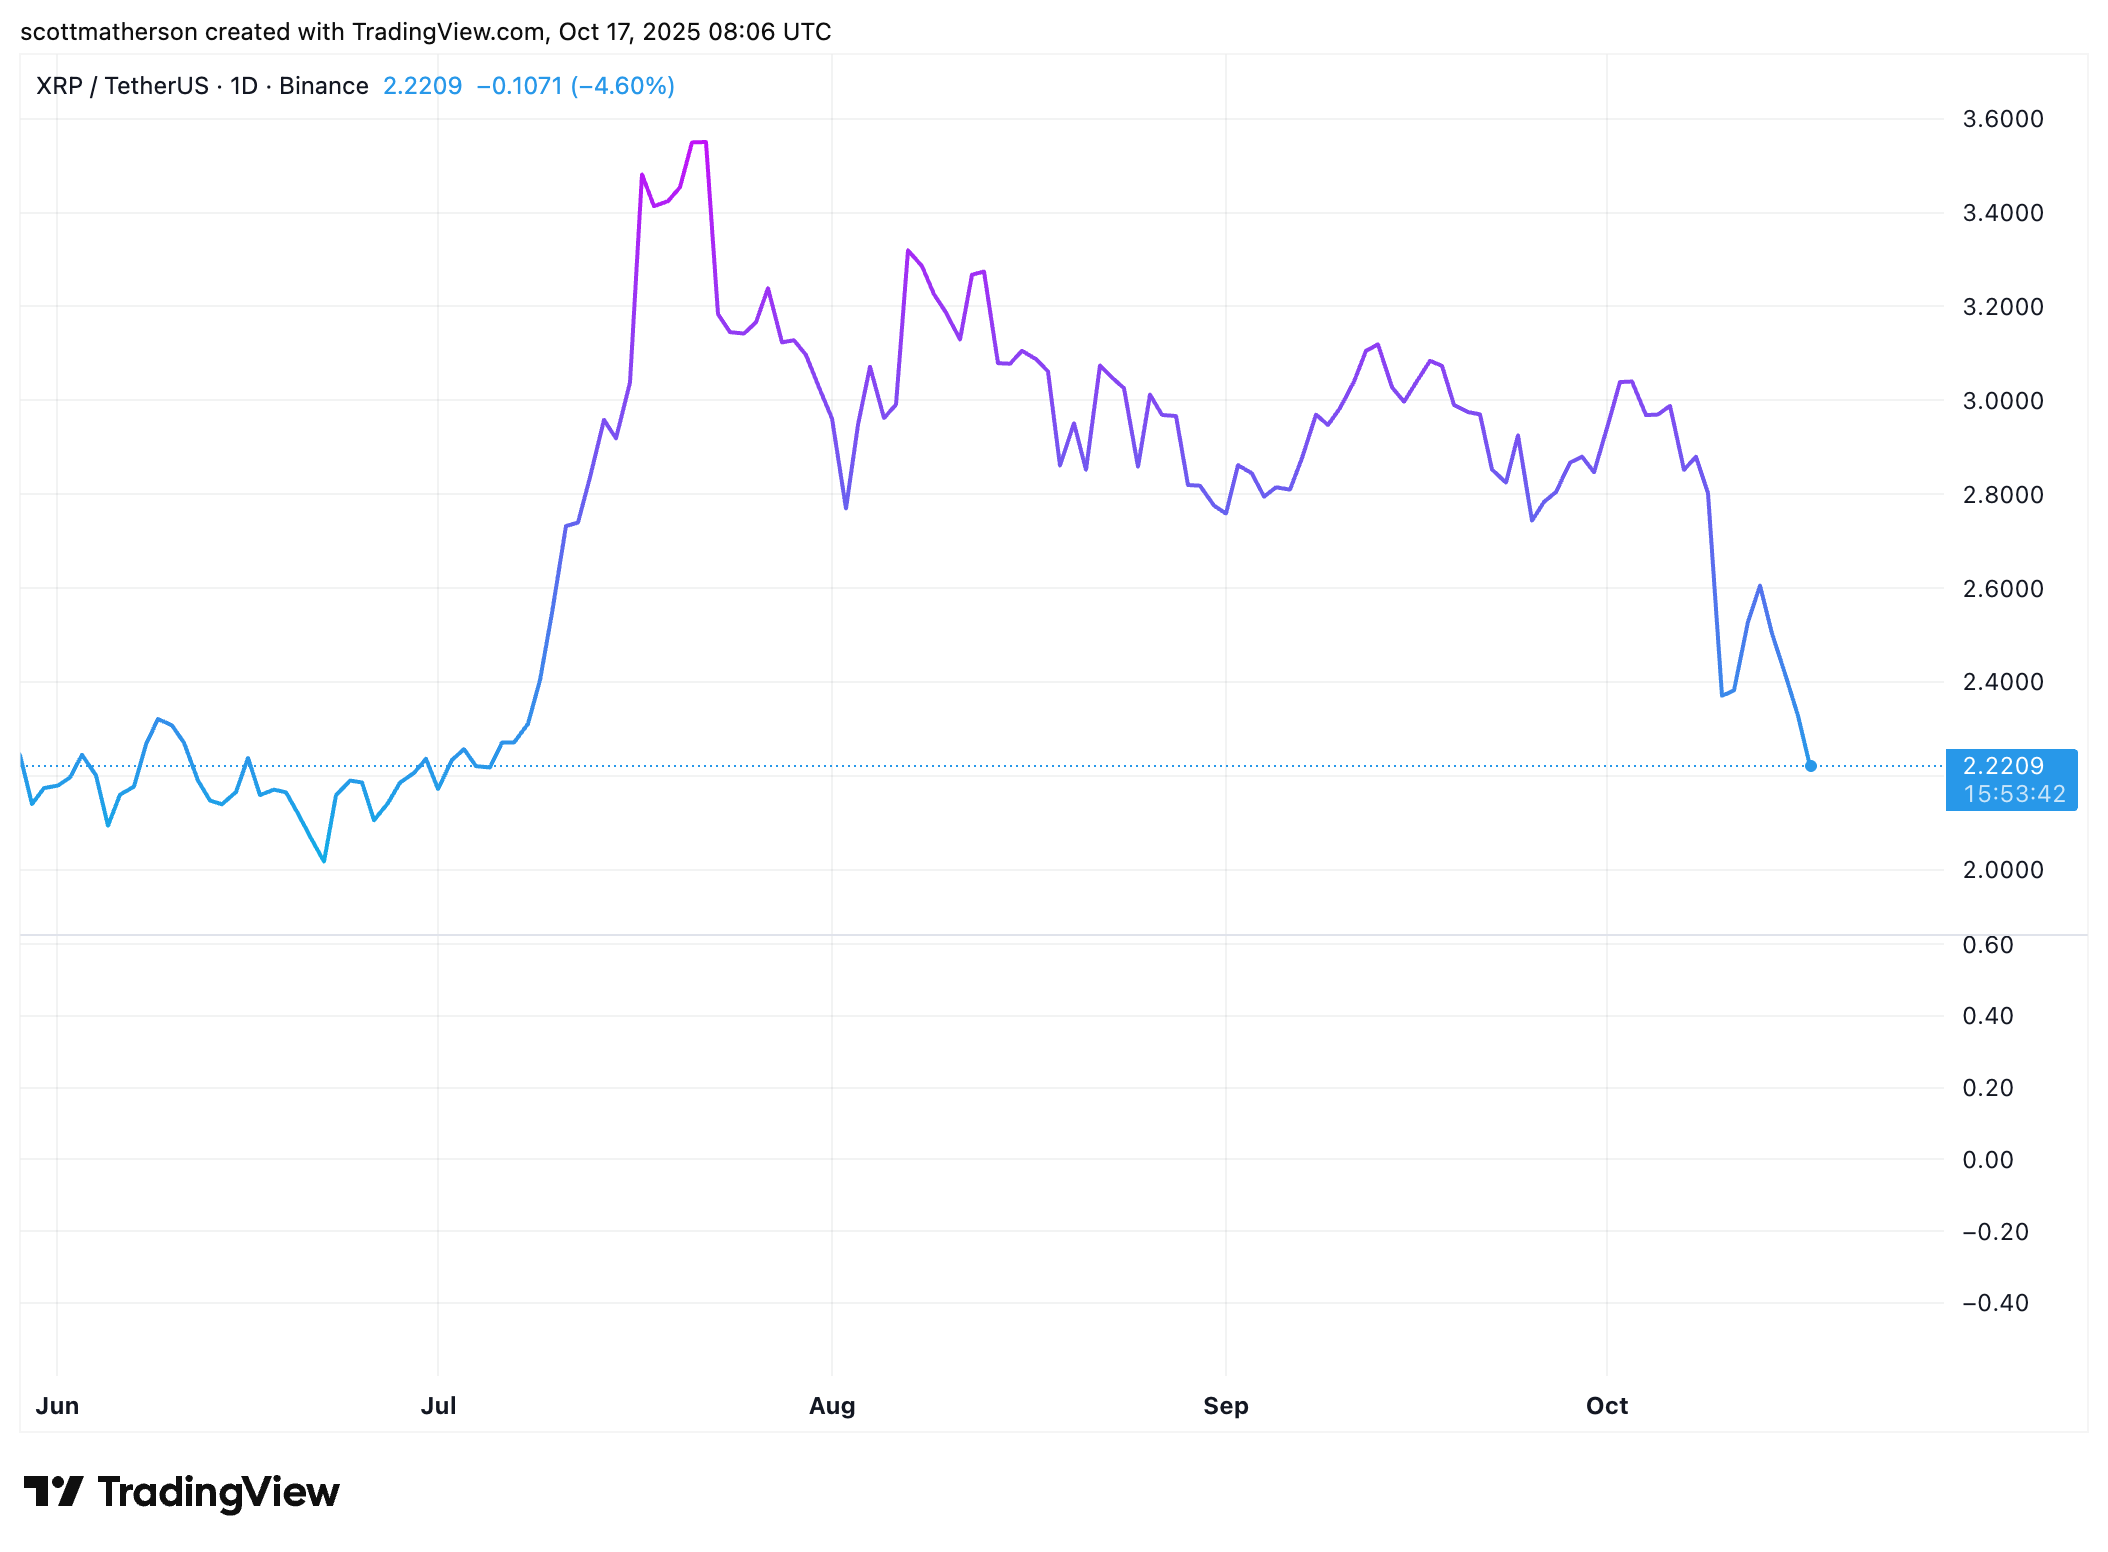The height and width of the screenshot is (1552, 2108).
Task: Click the TradingView logo icon
Action: [53, 1491]
